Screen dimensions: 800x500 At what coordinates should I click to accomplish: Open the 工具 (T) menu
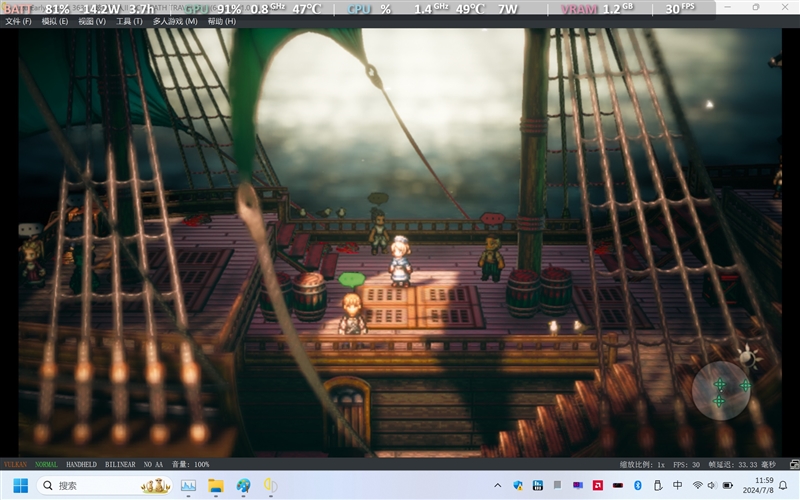tap(129, 21)
